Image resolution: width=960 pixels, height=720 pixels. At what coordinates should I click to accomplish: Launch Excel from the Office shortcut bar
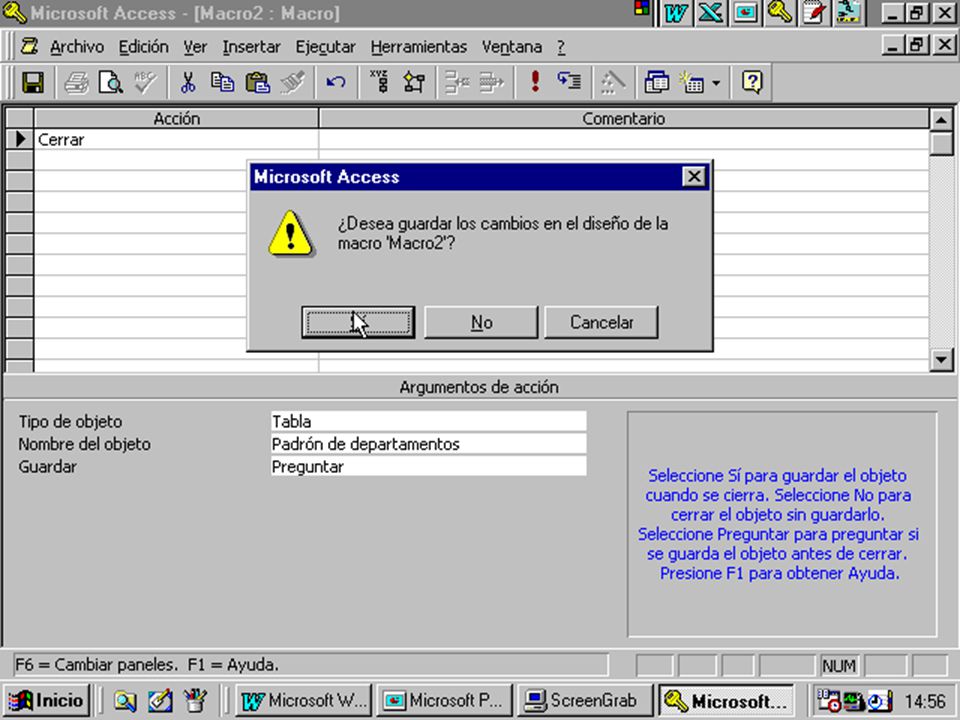710,13
